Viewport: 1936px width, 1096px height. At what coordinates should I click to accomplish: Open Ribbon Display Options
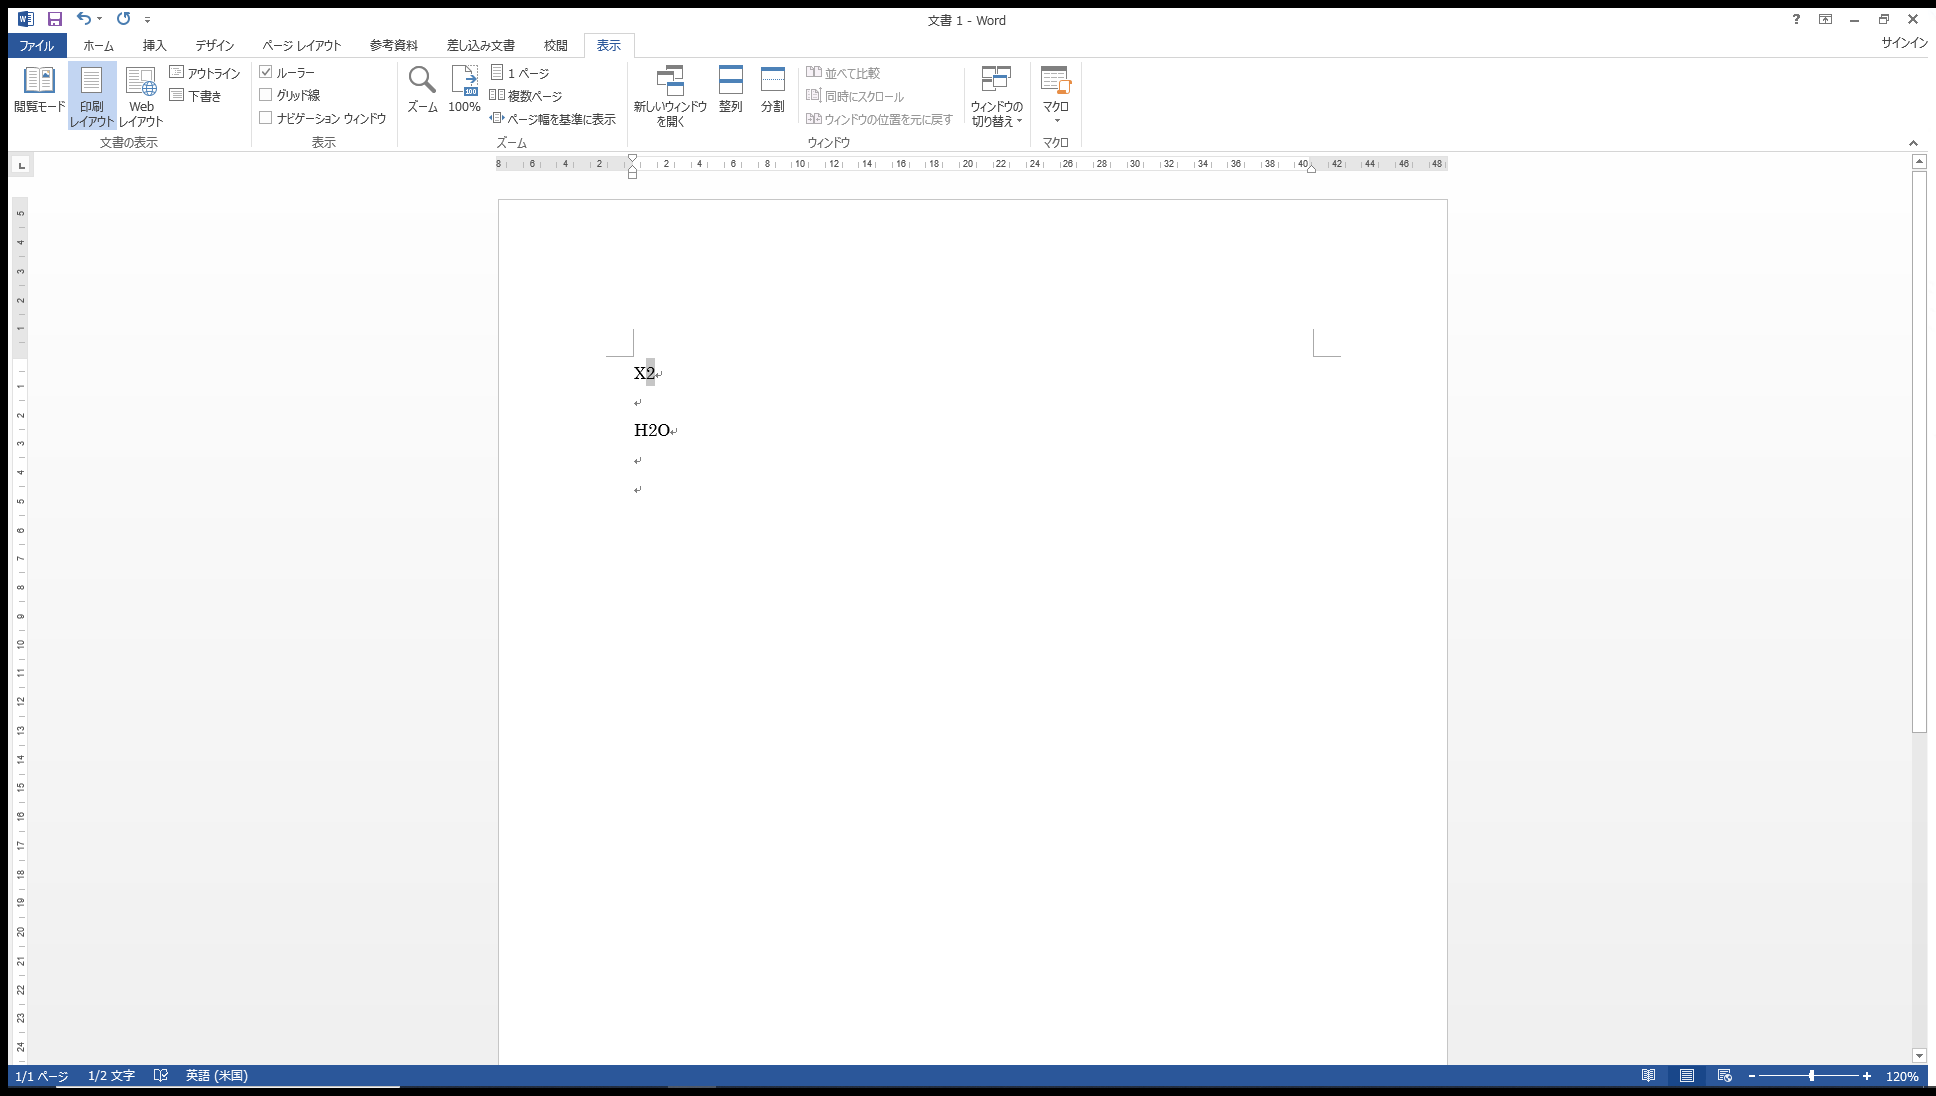pos(1825,19)
